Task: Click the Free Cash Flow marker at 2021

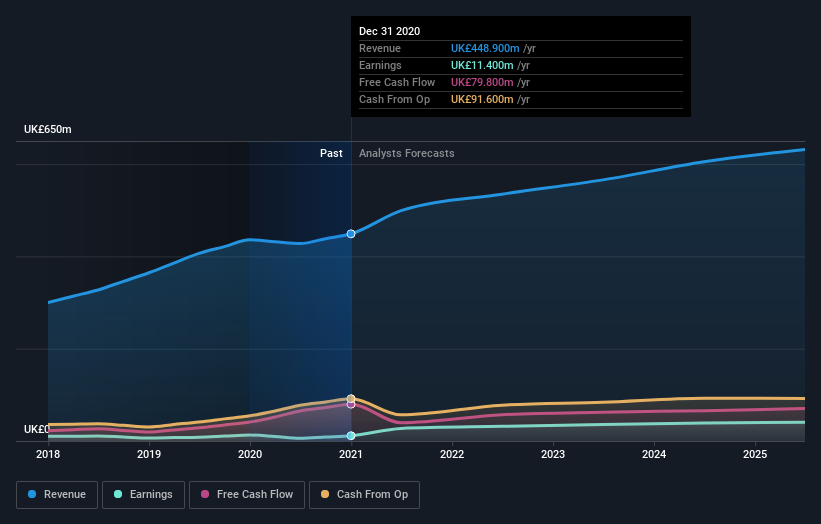Action: click(351, 405)
